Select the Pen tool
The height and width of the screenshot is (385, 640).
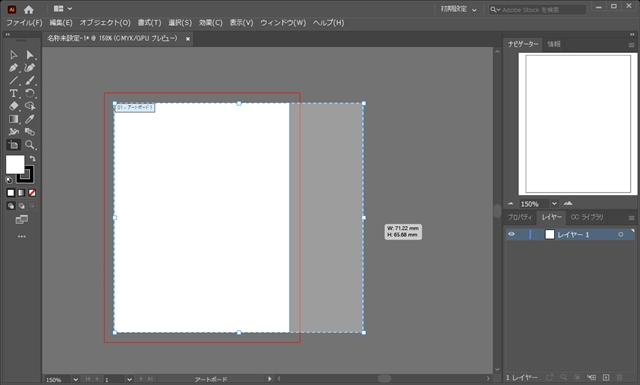(x=13, y=68)
